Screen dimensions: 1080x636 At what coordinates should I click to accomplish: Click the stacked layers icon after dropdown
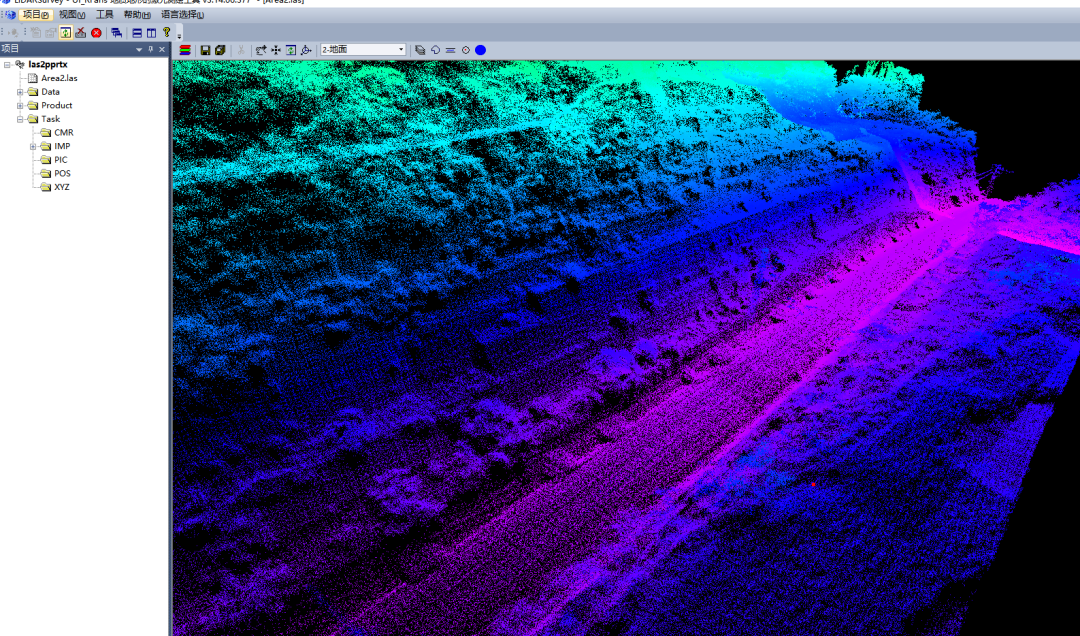point(420,50)
